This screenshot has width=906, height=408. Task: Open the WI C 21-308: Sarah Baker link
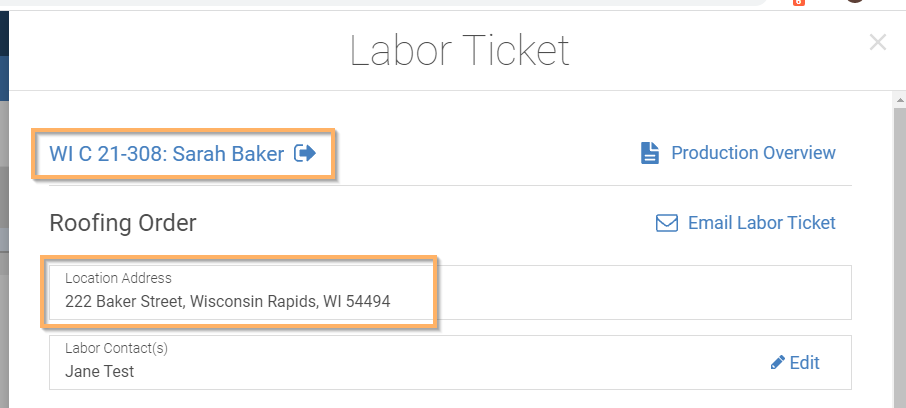[x=166, y=154]
